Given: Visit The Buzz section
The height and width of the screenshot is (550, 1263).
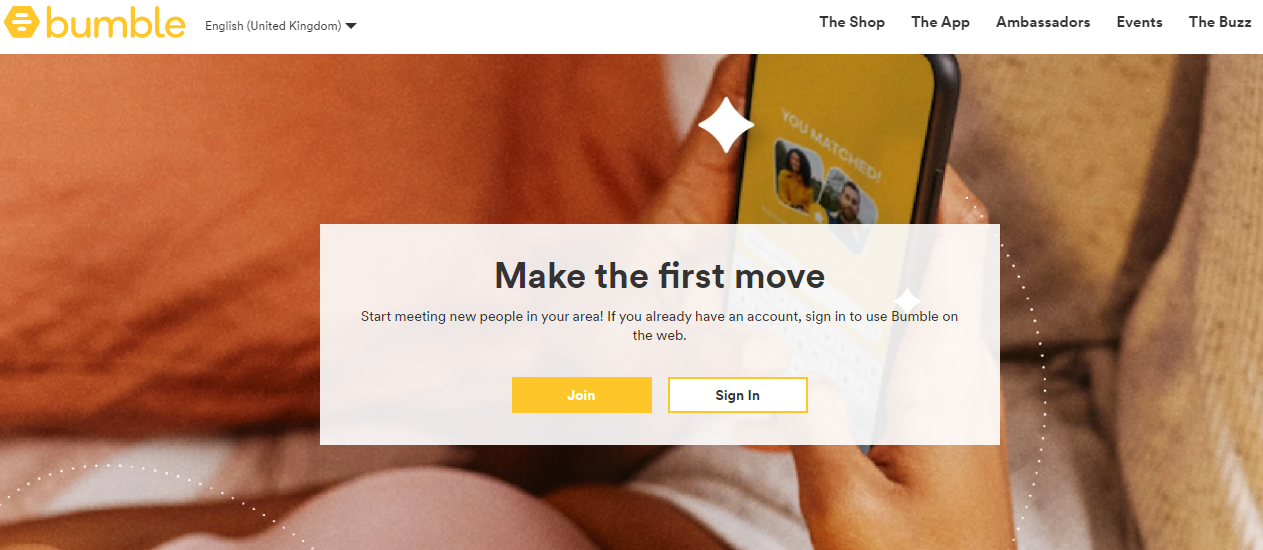Looking at the screenshot, I should 1220,22.
